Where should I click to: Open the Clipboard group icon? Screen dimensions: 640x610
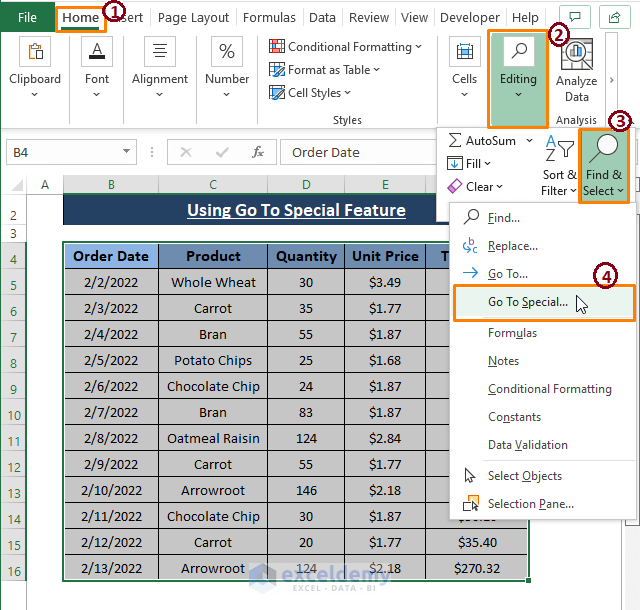pyautogui.click(x=35, y=54)
